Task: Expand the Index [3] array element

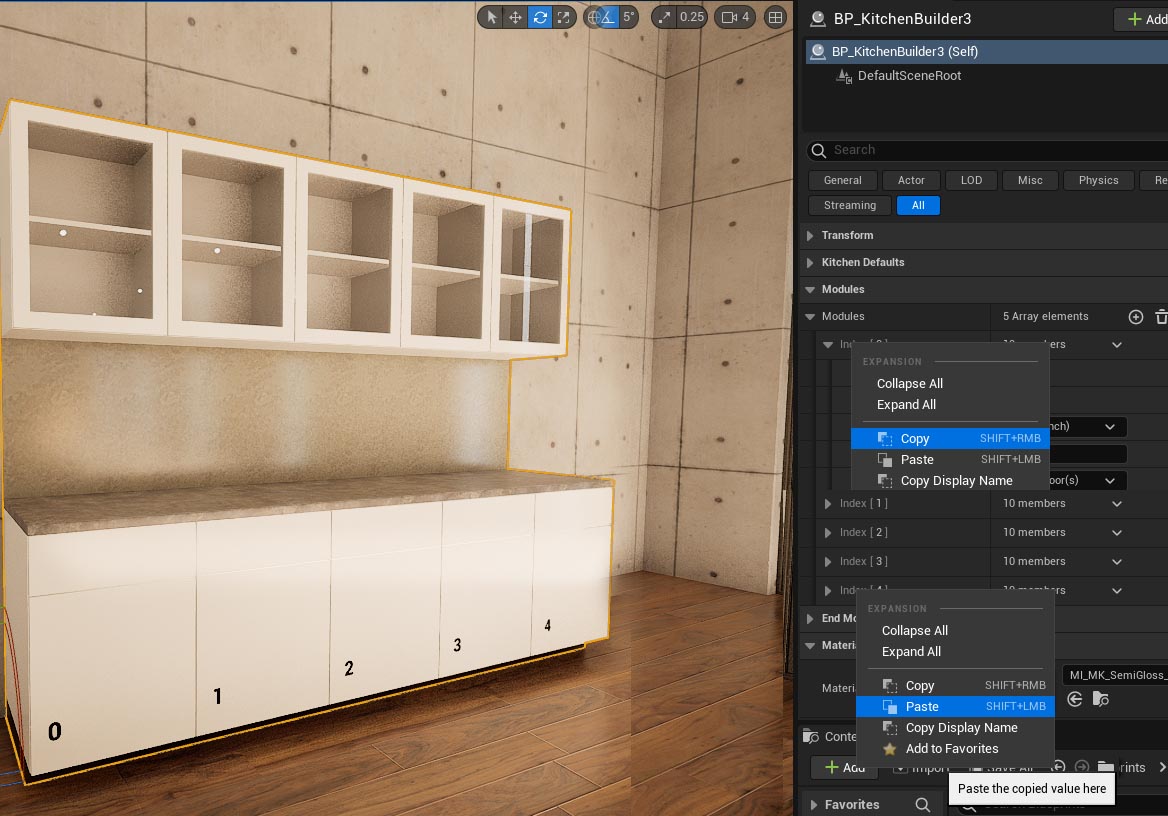Action: click(x=828, y=562)
